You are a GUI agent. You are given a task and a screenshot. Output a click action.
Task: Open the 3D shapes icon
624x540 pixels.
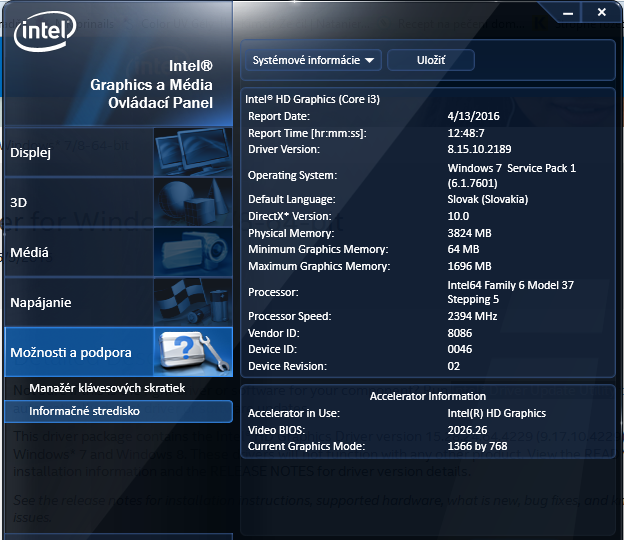click(x=193, y=202)
